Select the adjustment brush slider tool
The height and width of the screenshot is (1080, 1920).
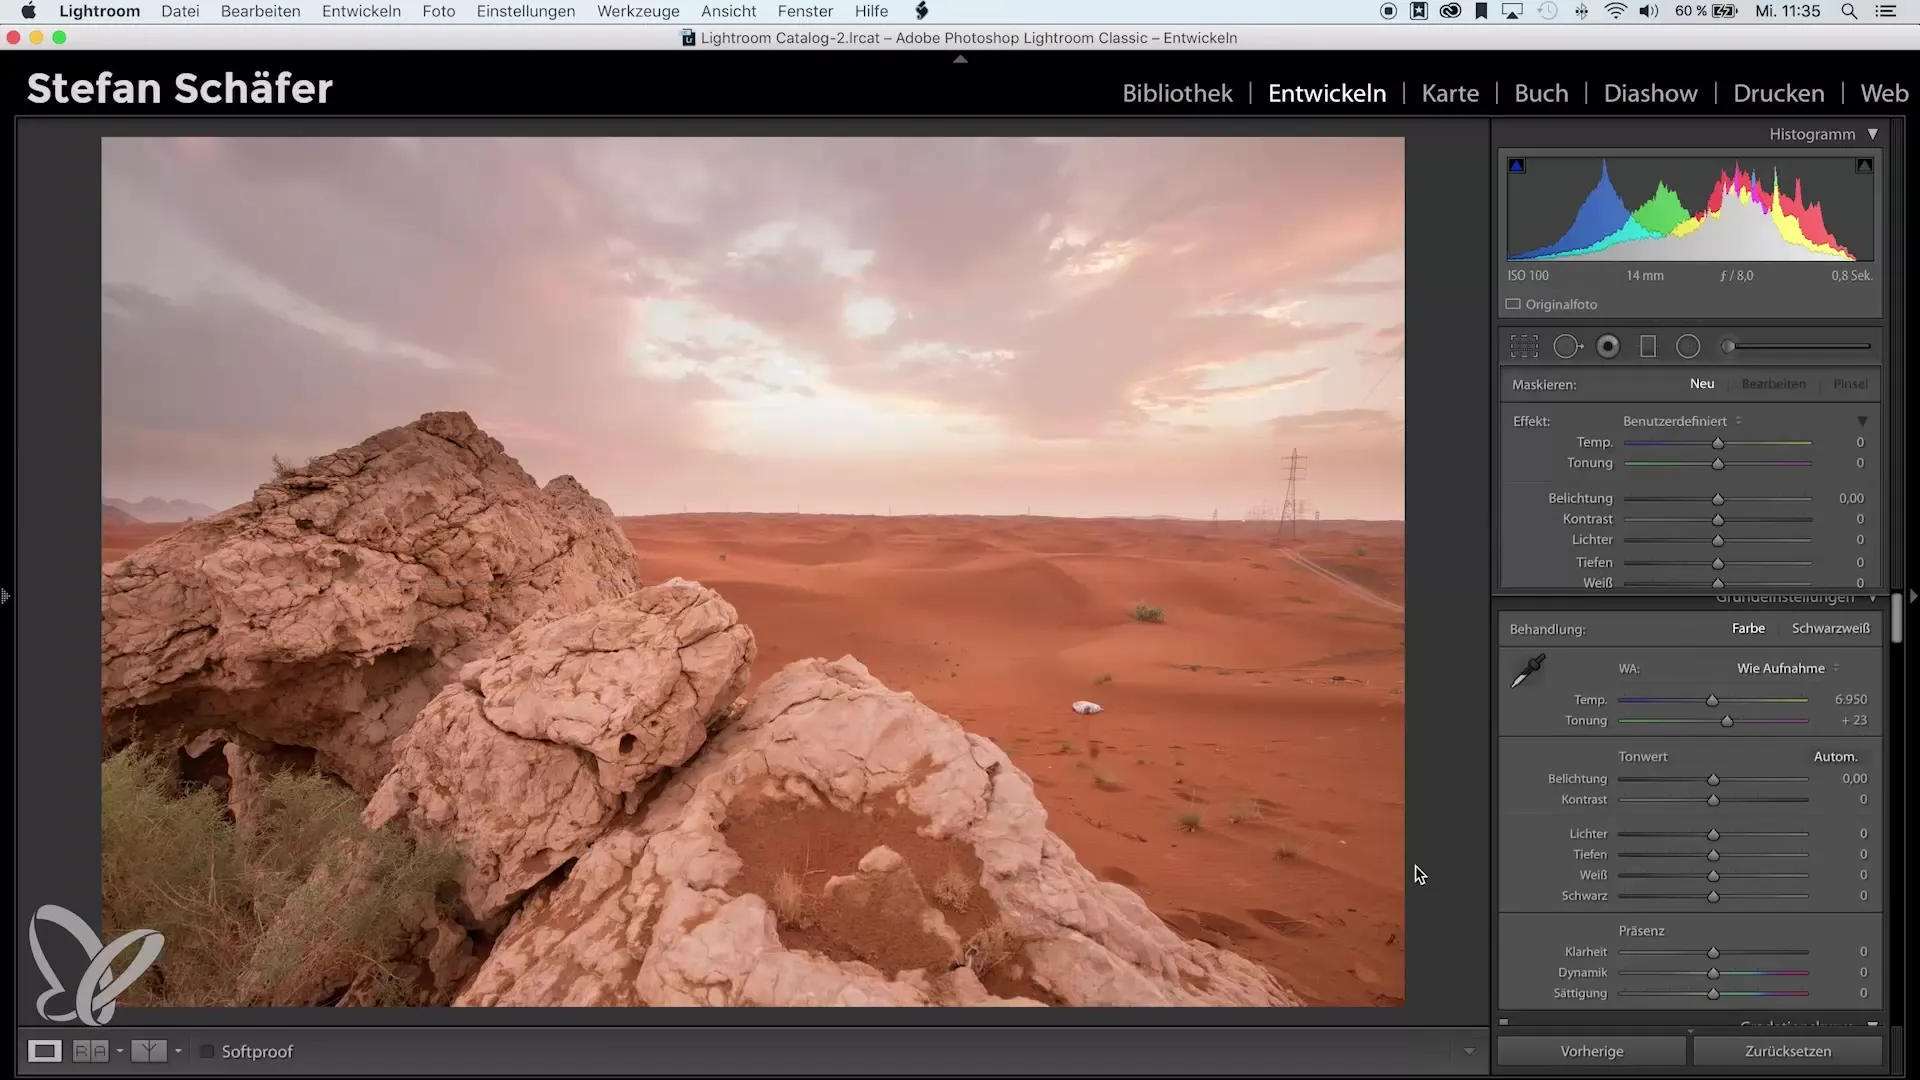pyautogui.click(x=1797, y=347)
